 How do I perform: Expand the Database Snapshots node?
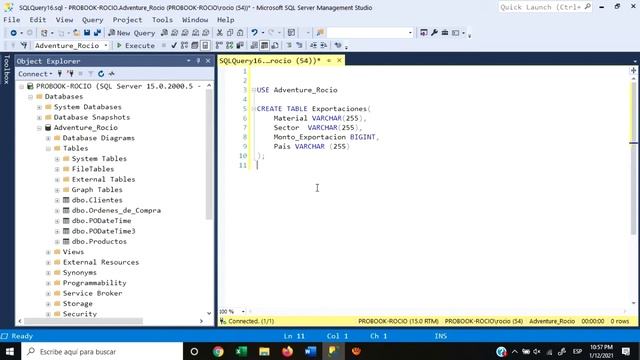coord(39,117)
